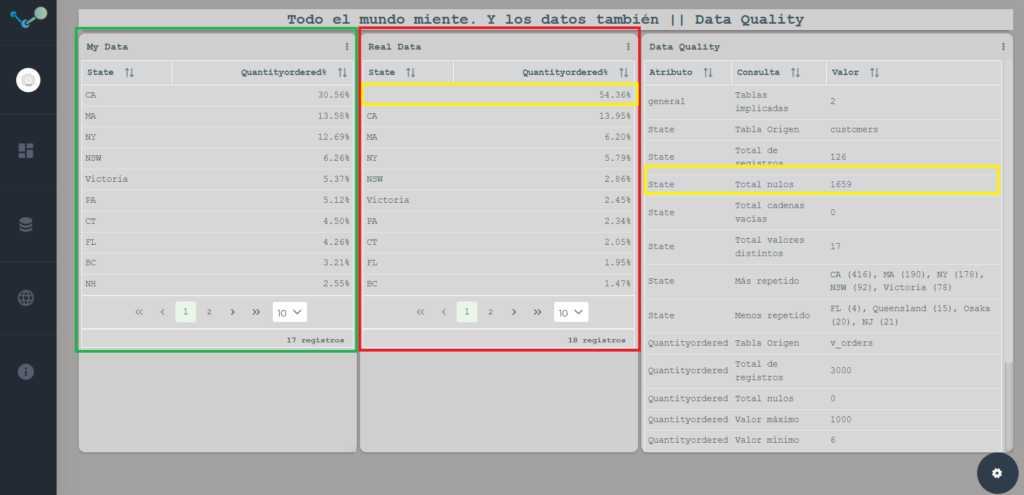The height and width of the screenshot is (495, 1024).
Task: Click the NH row in My Data
Action: (217, 284)
